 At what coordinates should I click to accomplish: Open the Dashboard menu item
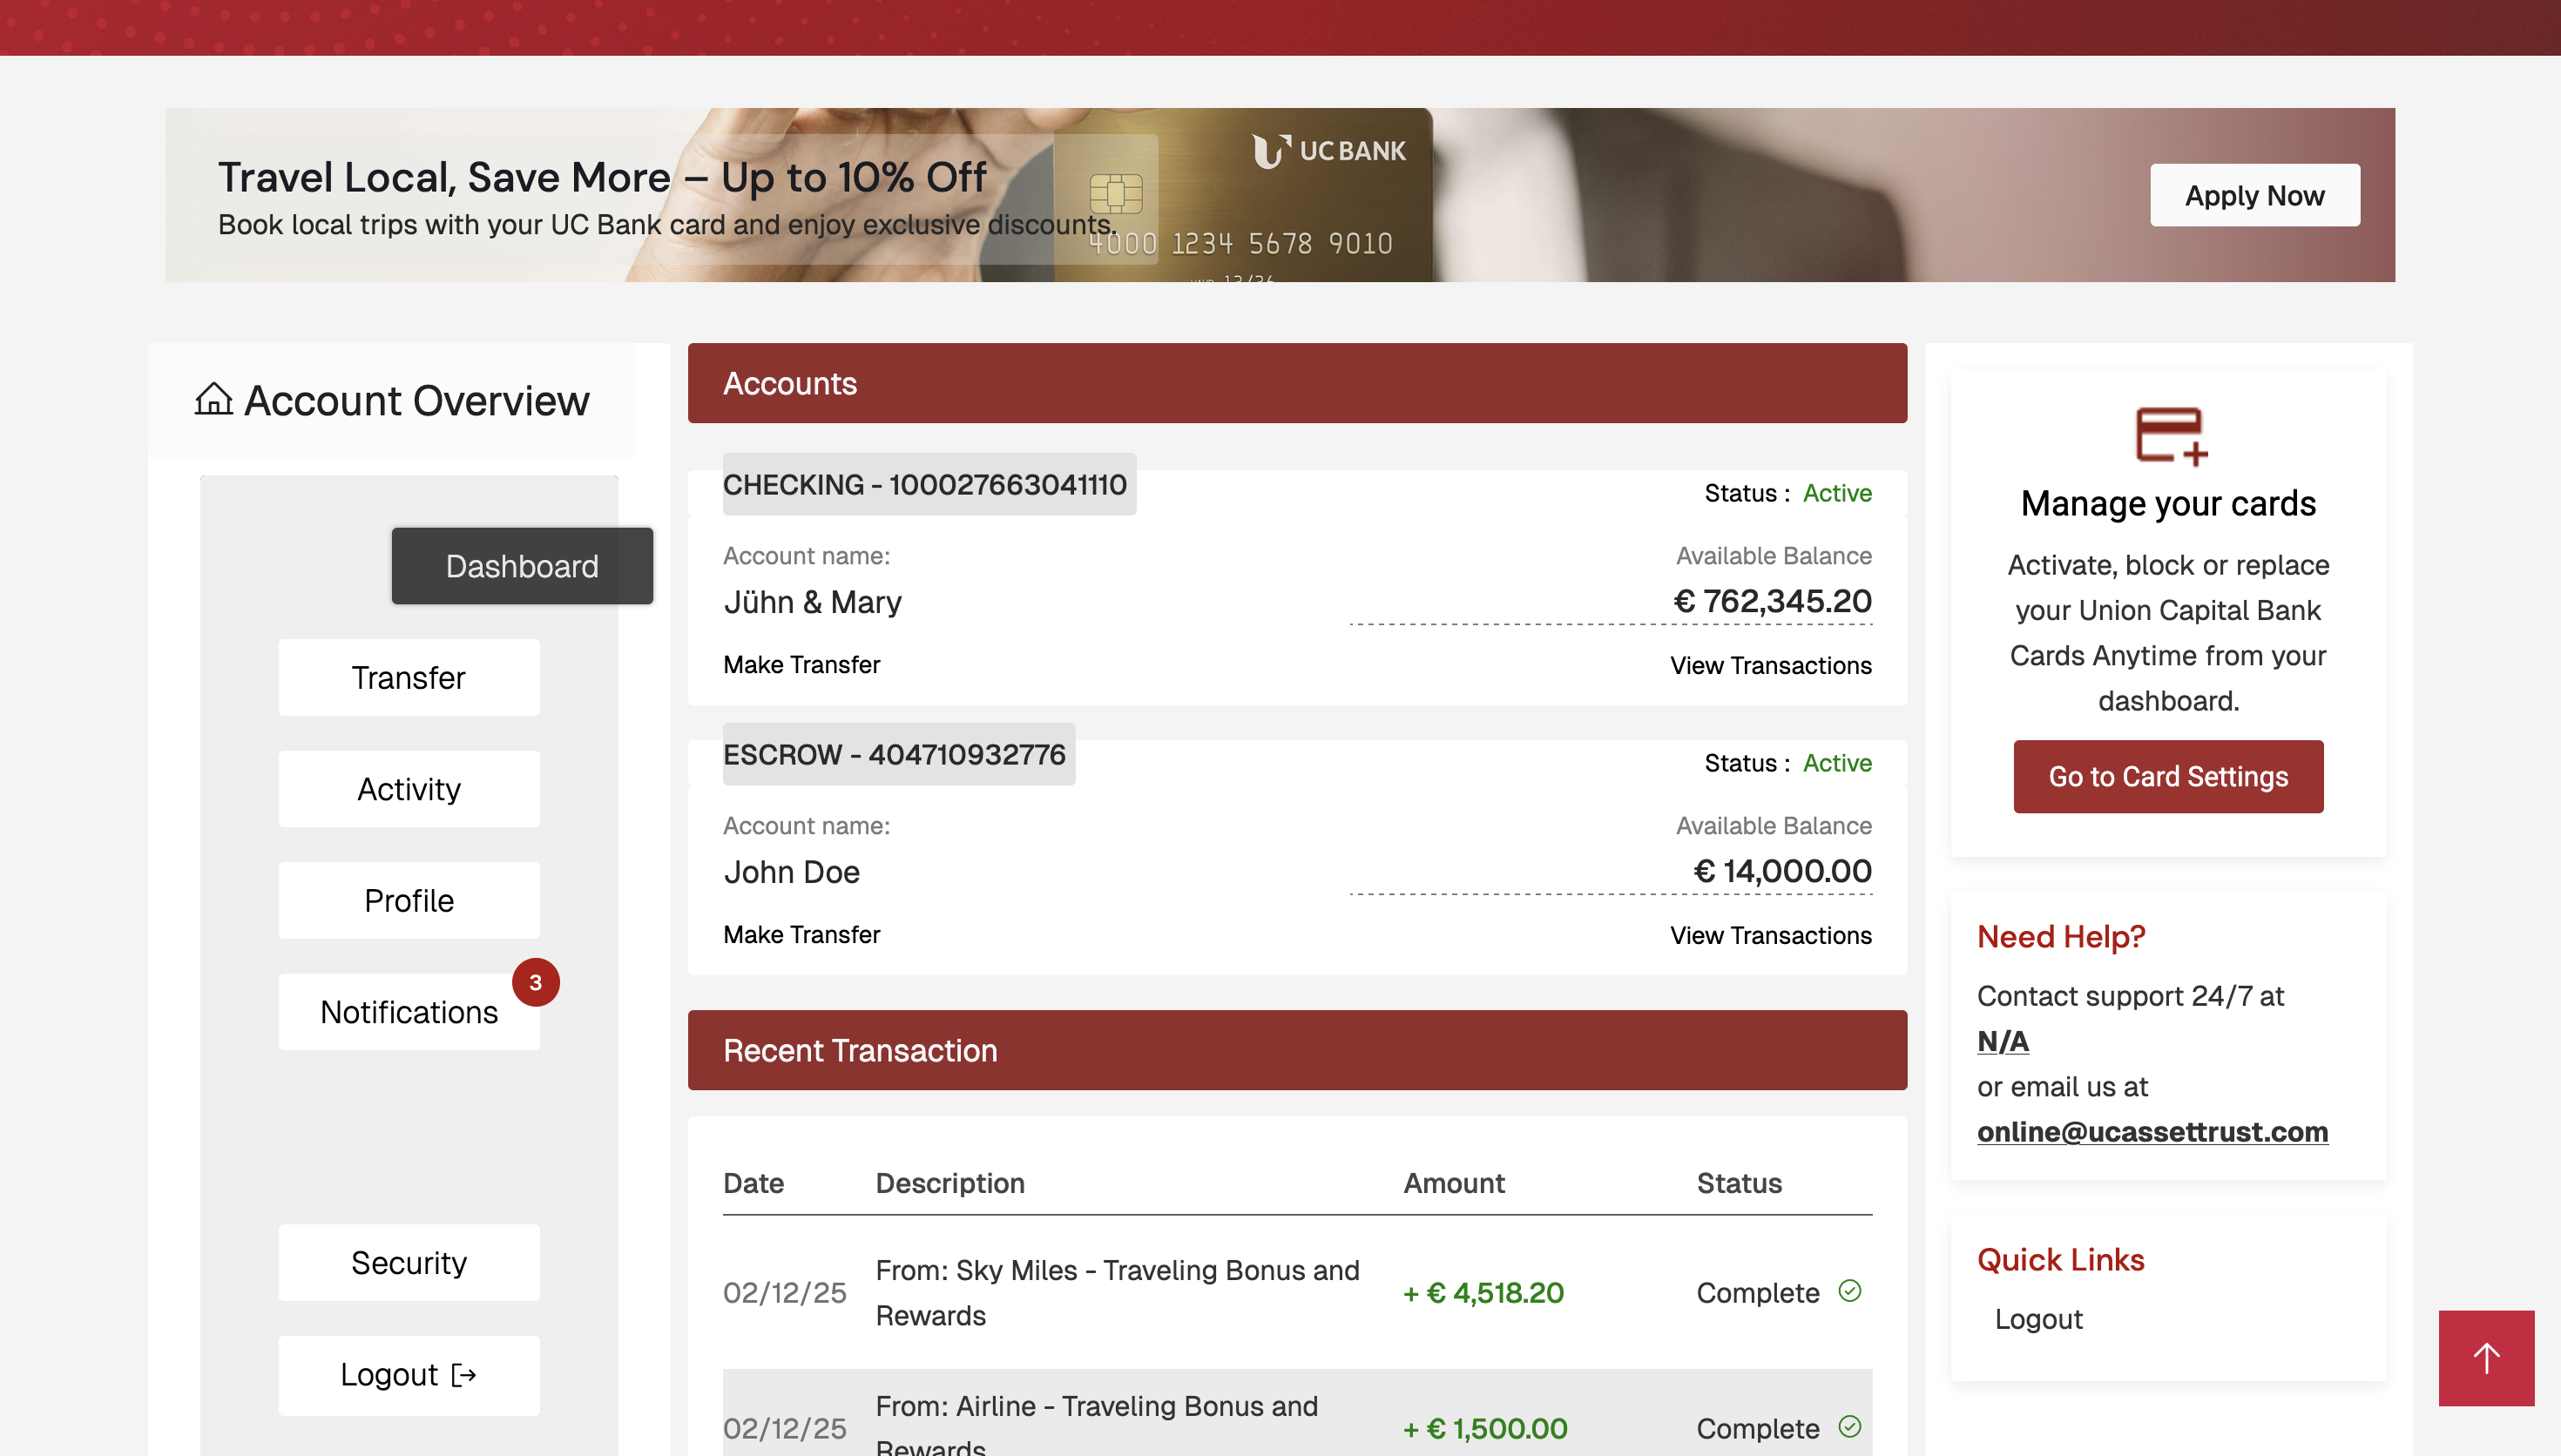tap(522, 566)
